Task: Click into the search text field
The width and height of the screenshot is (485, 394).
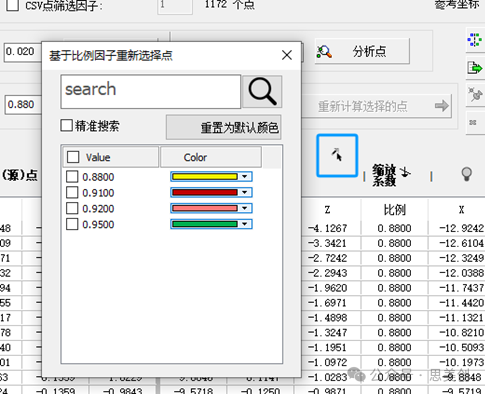Action: pyautogui.click(x=151, y=92)
